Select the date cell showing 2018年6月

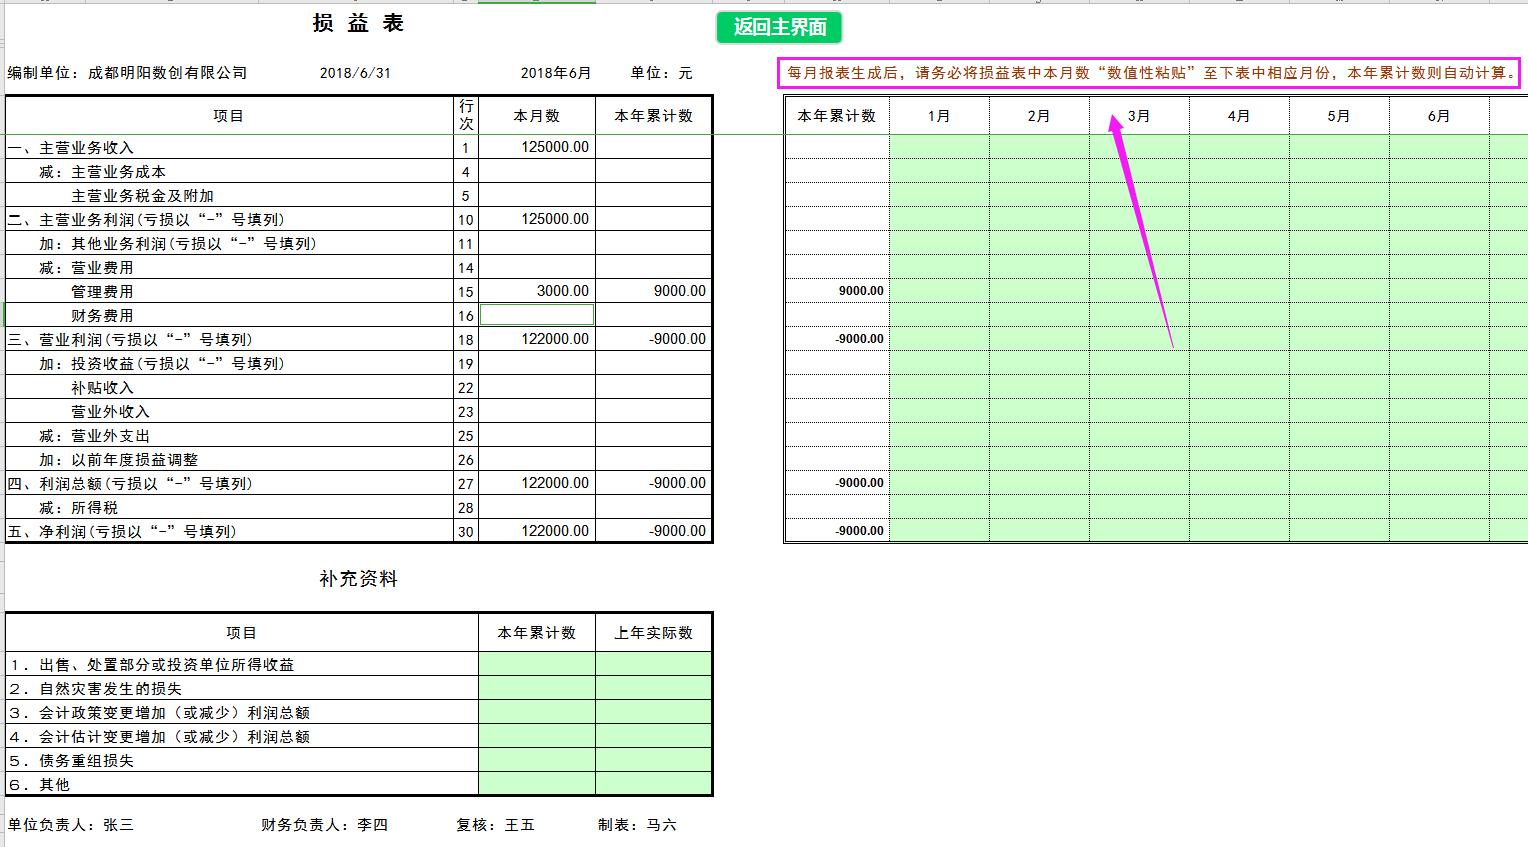coord(552,72)
